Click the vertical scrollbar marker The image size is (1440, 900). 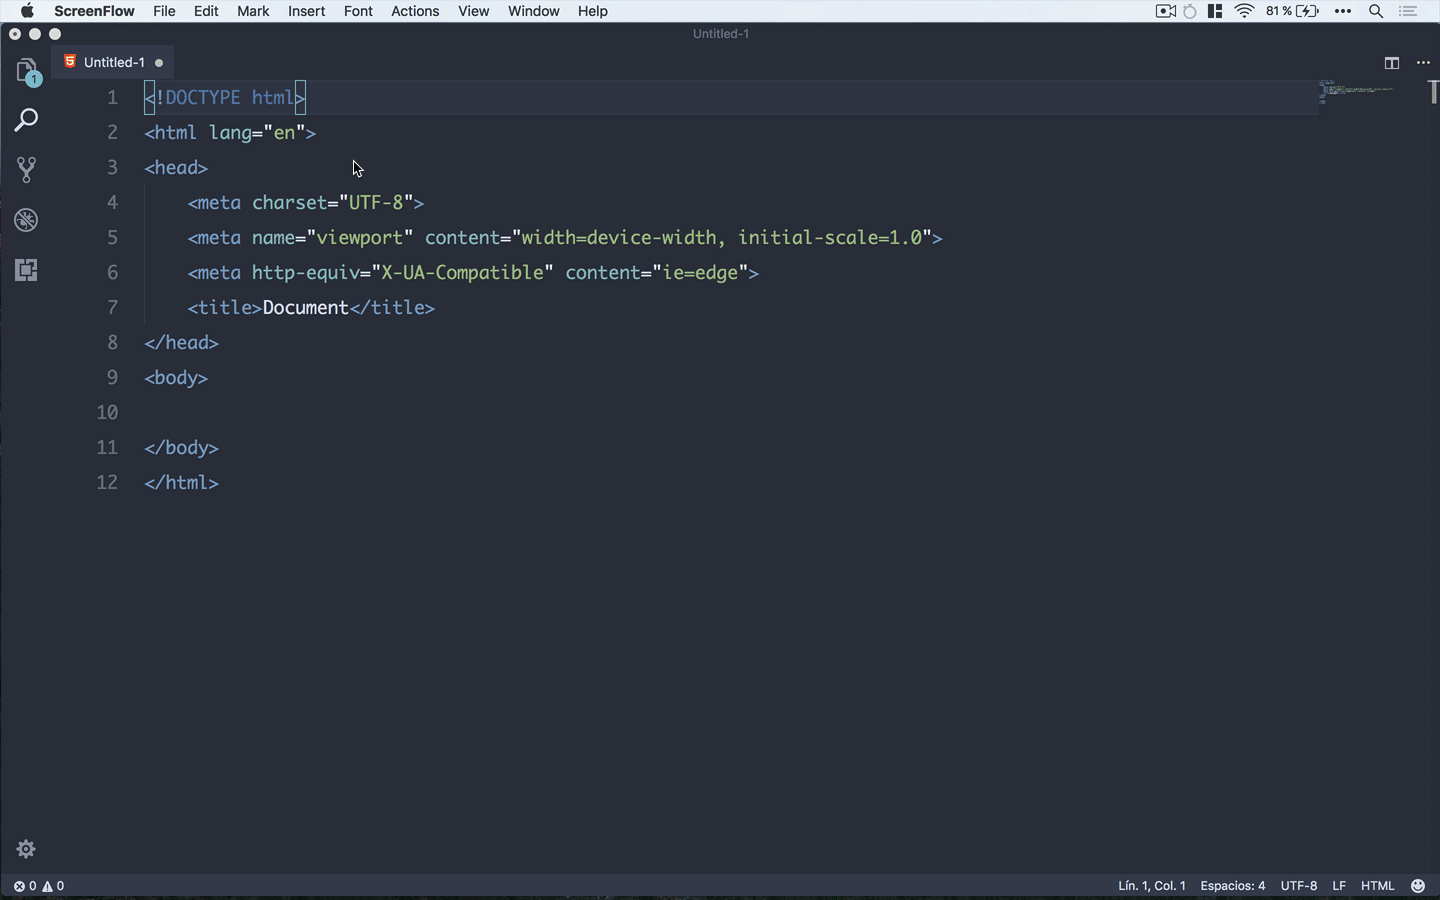point(1434,92)
